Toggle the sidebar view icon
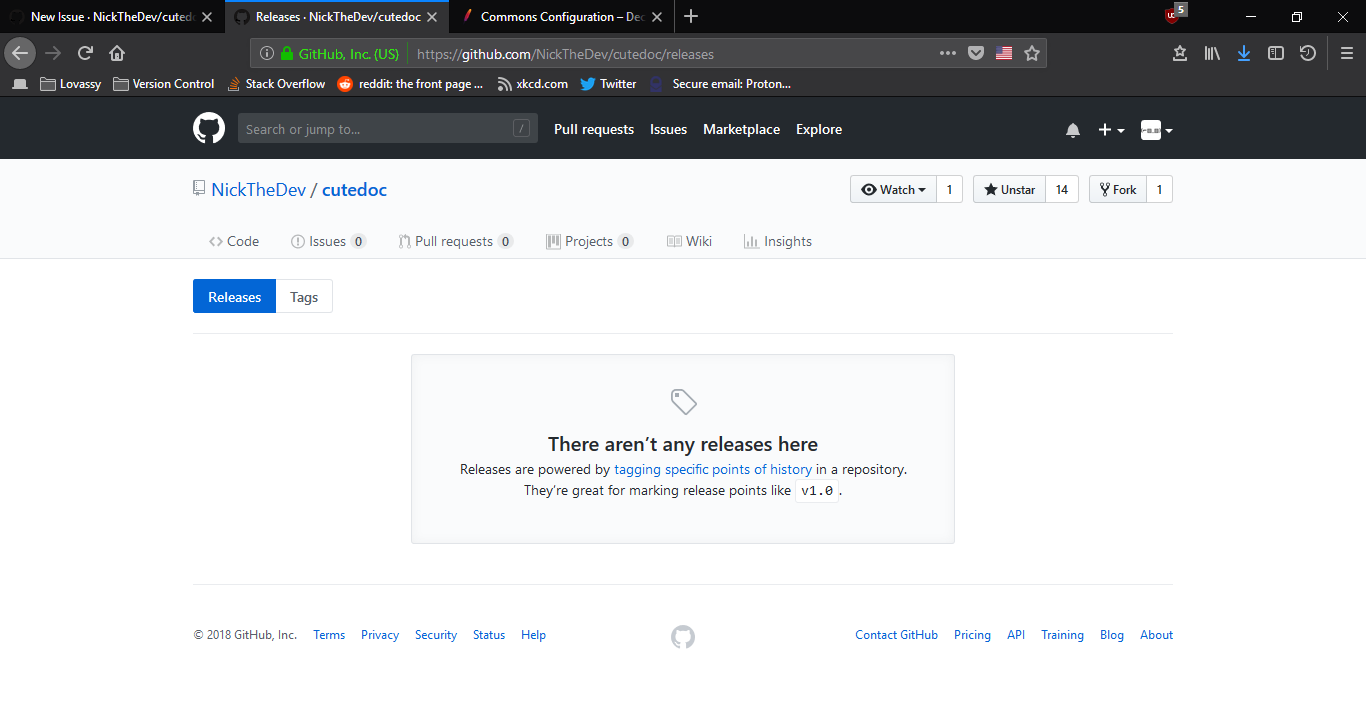 tap(1276, 53)
